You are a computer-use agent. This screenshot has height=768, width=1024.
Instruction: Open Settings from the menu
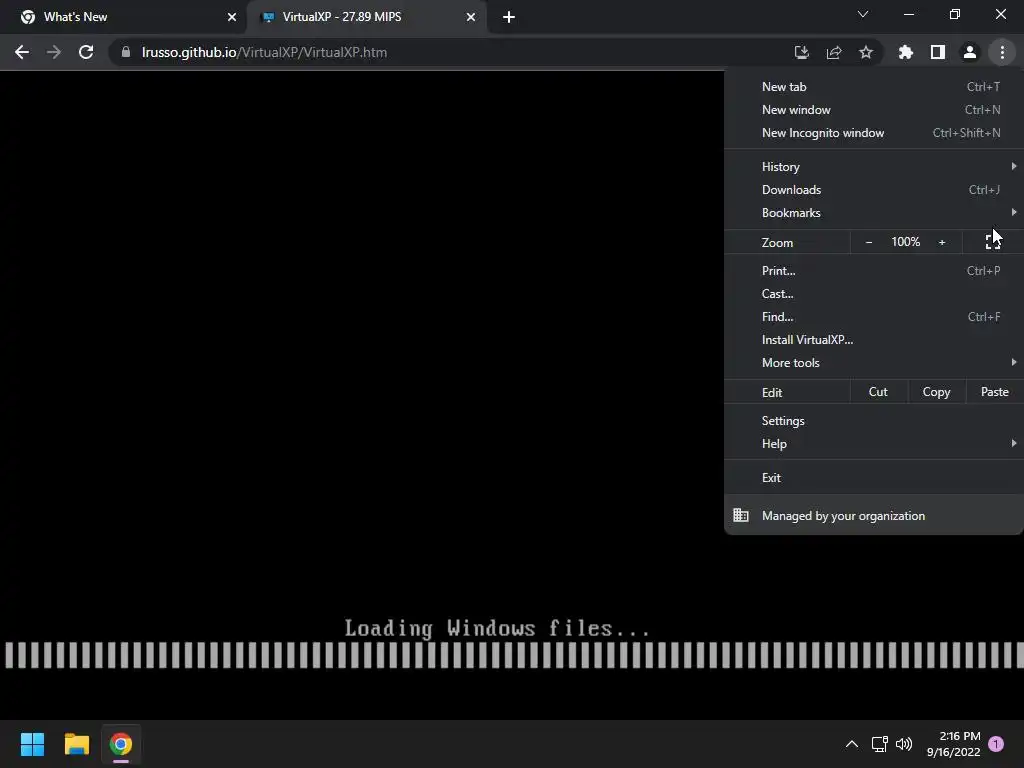click(874, 421)
